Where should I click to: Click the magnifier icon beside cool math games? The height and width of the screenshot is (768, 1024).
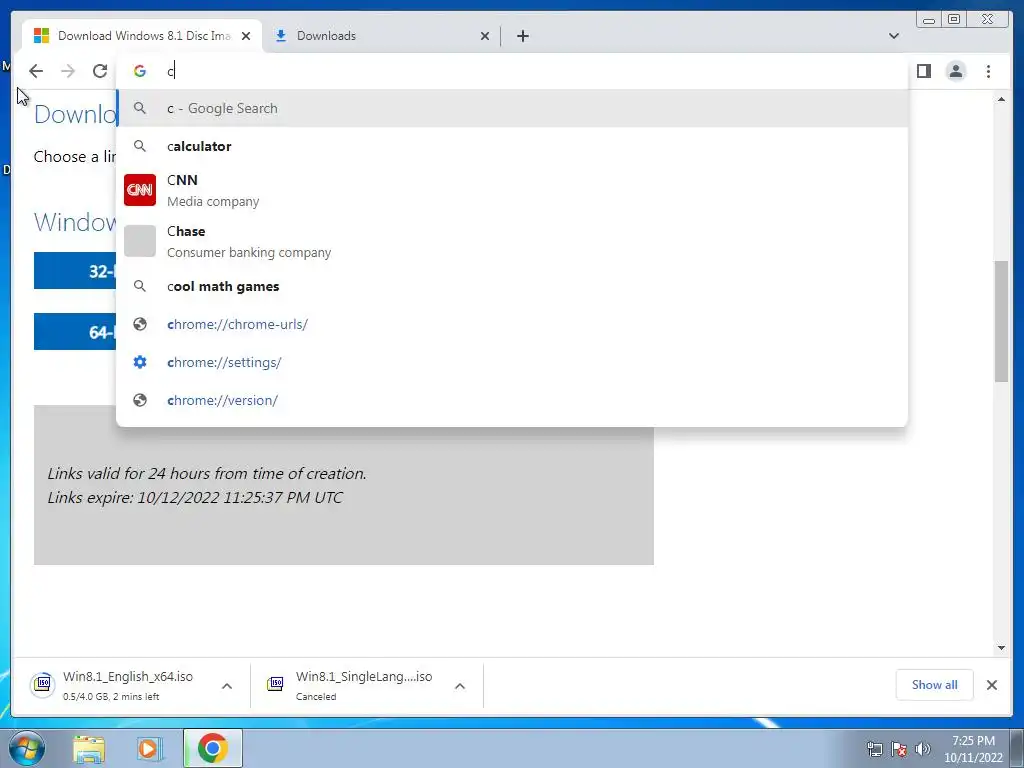tap(140, 286)
